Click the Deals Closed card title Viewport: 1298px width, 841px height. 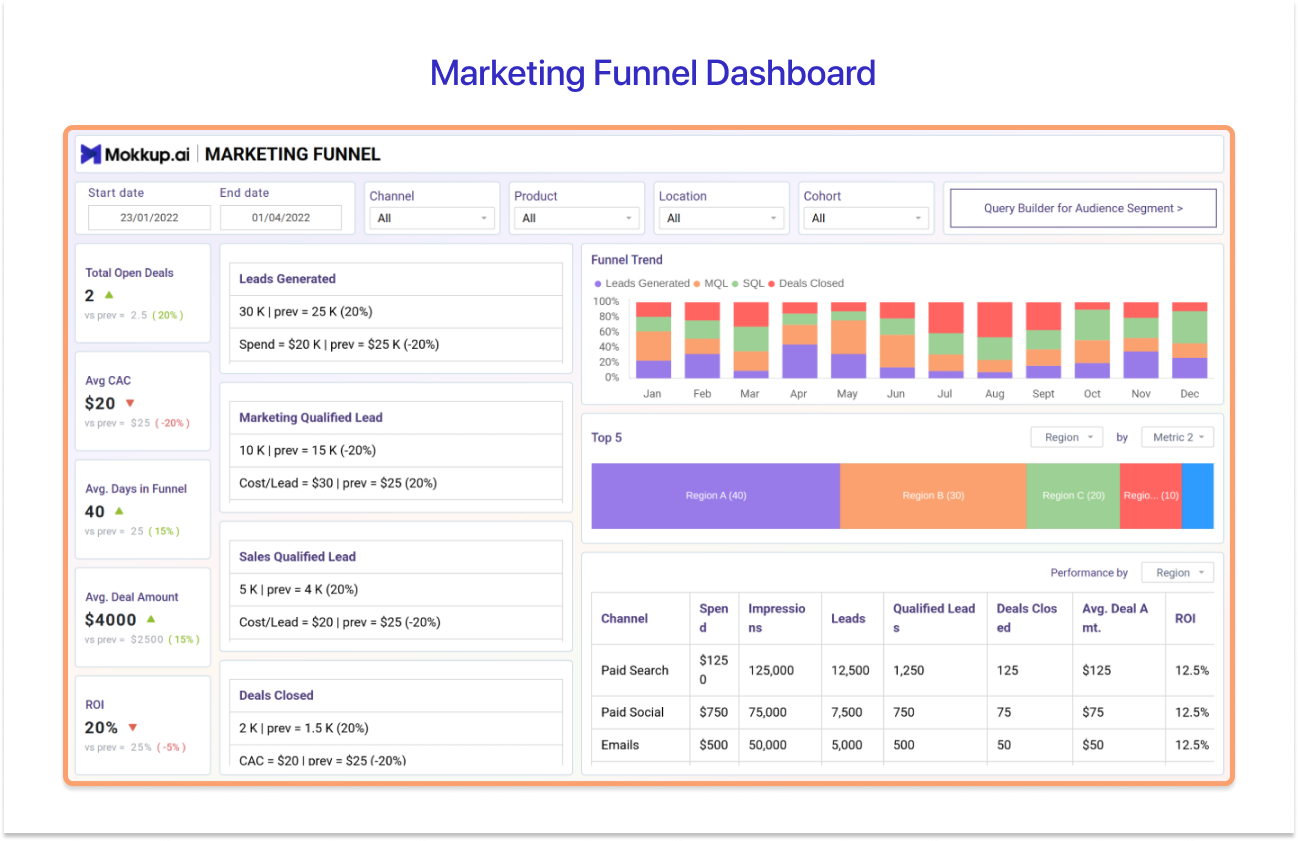coord(276,696)
